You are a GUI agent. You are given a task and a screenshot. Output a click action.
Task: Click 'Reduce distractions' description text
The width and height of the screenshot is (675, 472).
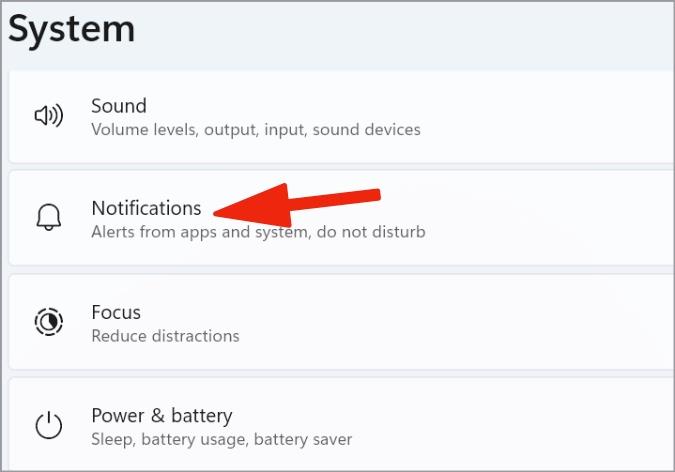click(x=165, y=336)
